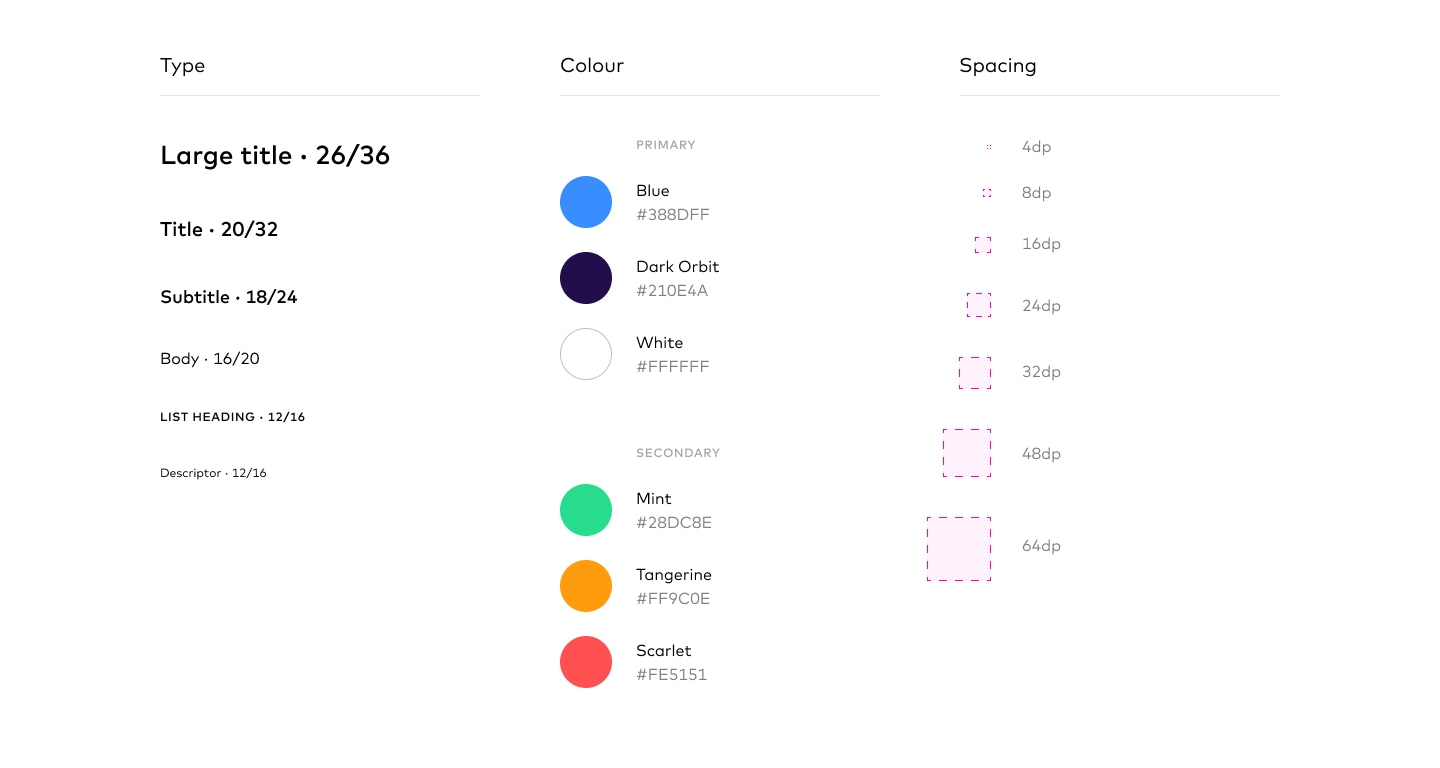Click the Subtitle 18/24 type sample

[x=229, y=297]
